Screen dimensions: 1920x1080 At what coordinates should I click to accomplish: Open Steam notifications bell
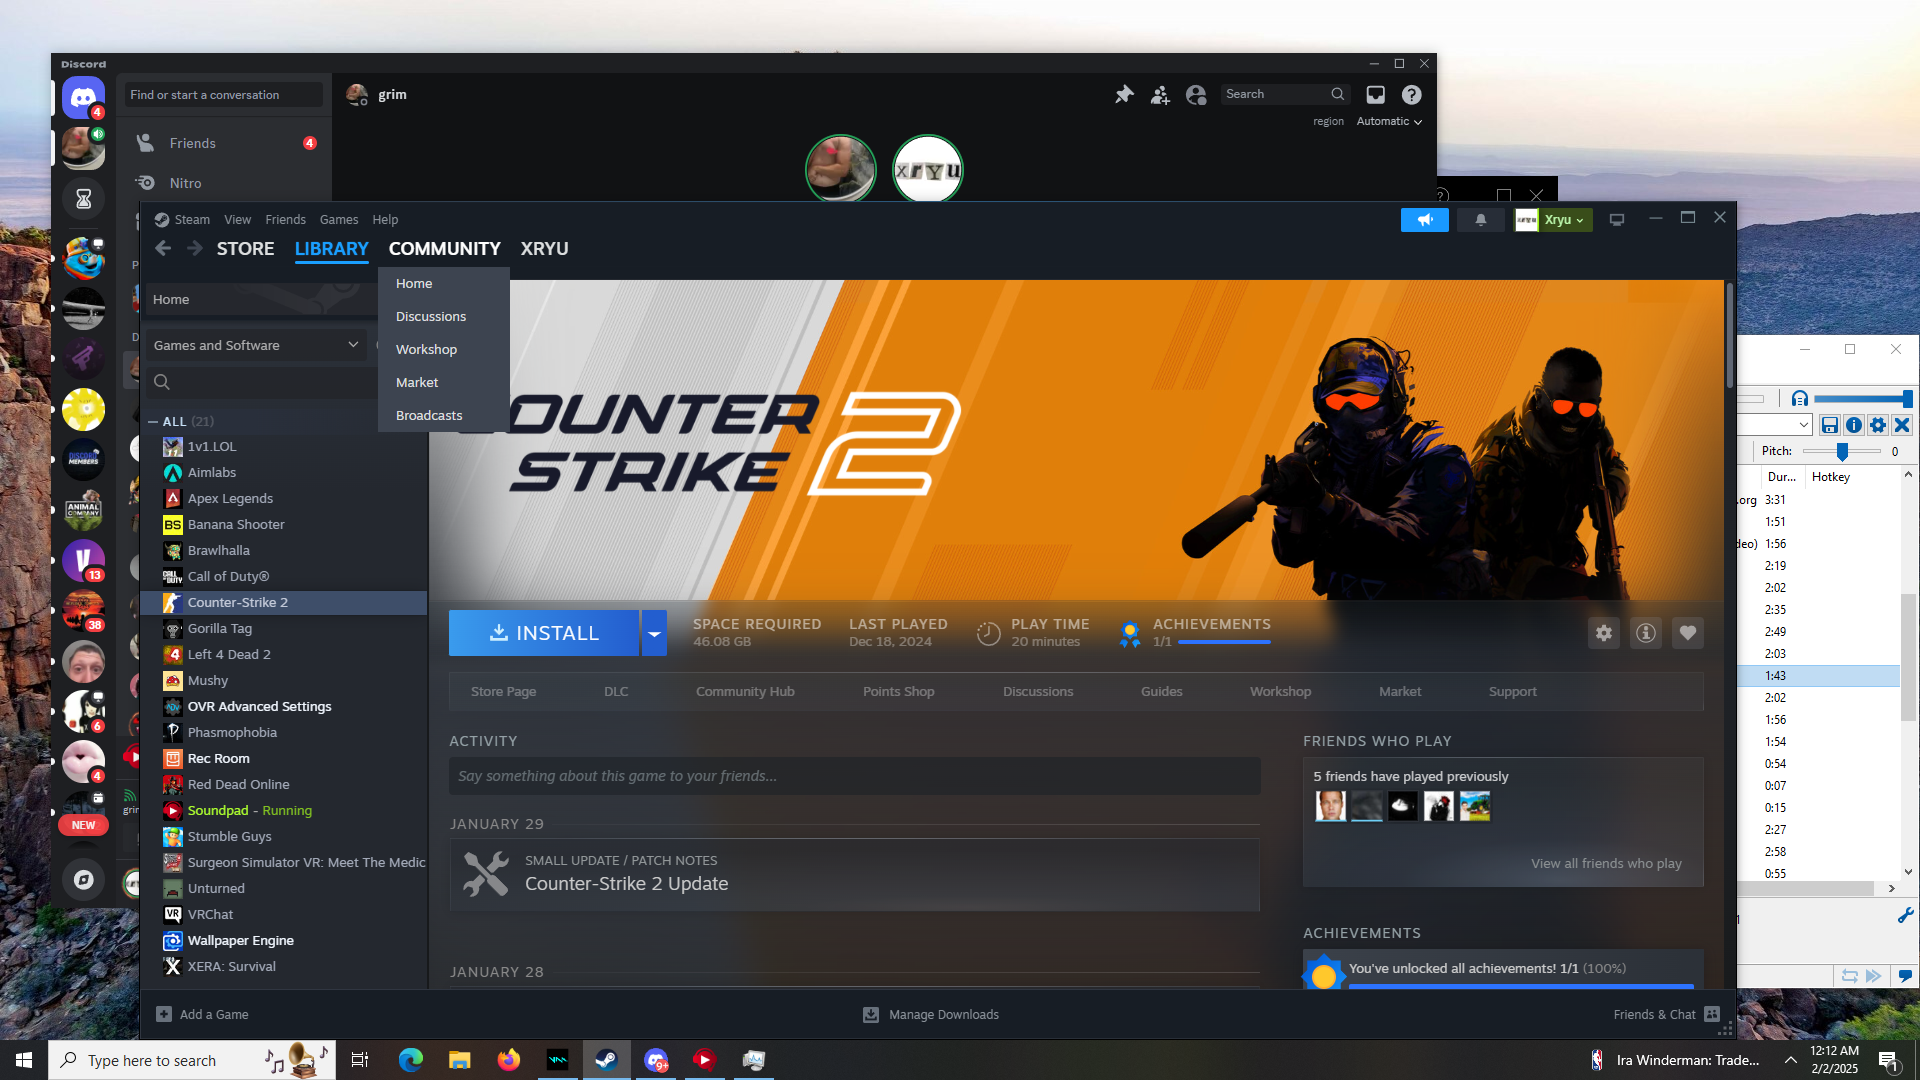[1480, 220]
